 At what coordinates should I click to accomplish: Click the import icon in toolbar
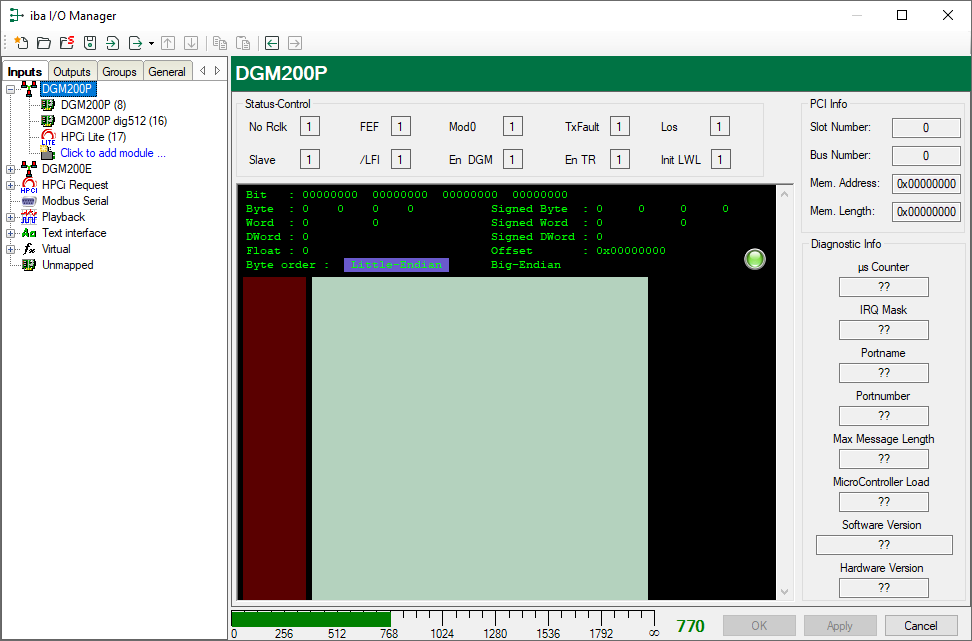pyautogui.click(x=112, y=43)
